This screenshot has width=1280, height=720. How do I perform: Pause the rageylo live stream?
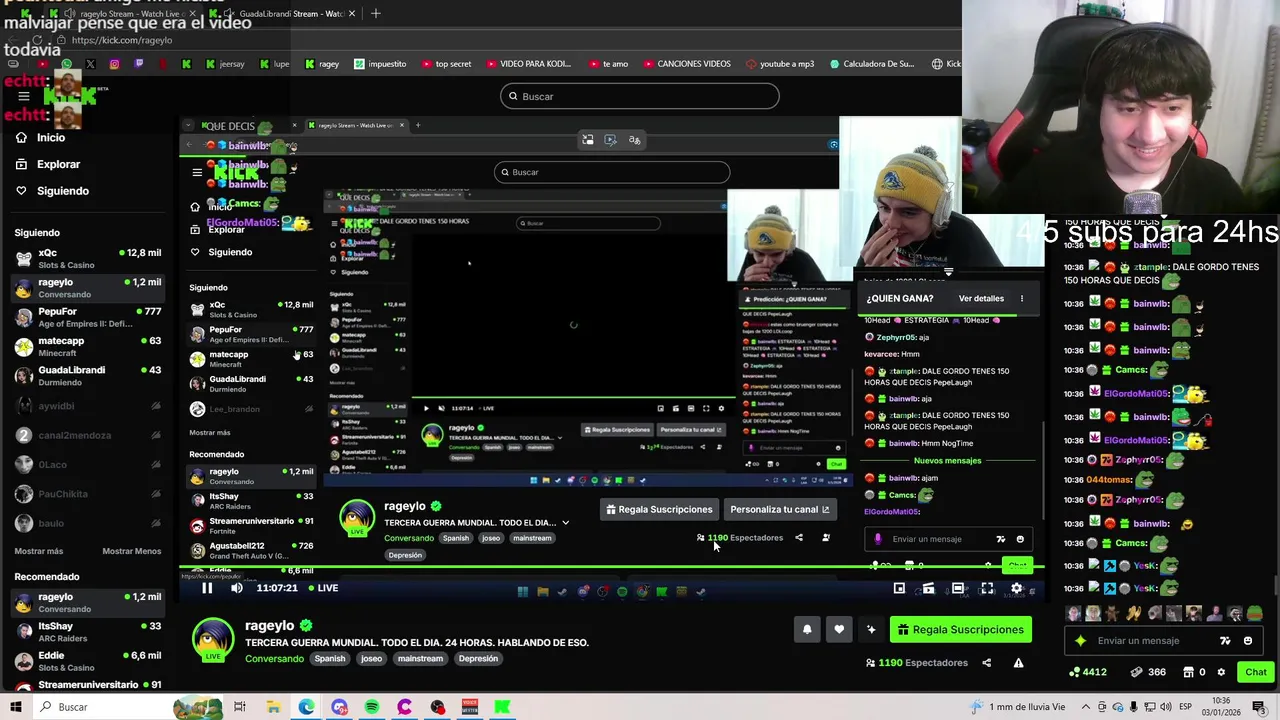pyautogui.click(x=207, y=588)
